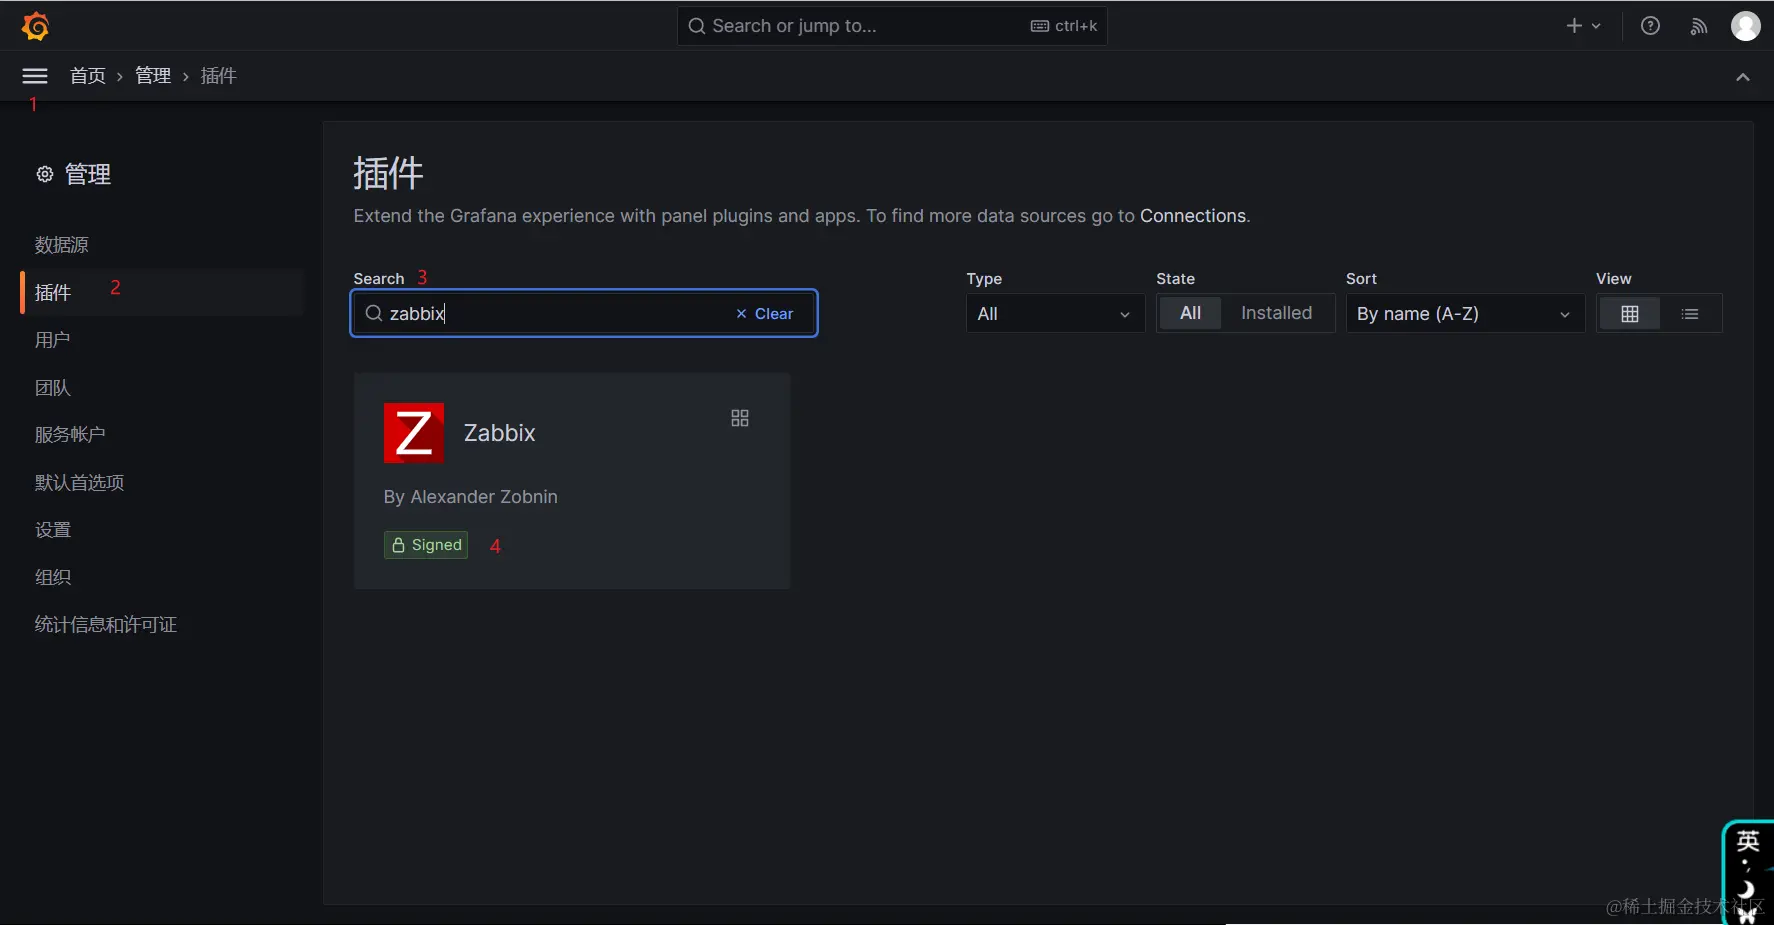Go to 首页 breadcrumb
This screenshot has width=1774, height=925.
click(x=88, y=76)
